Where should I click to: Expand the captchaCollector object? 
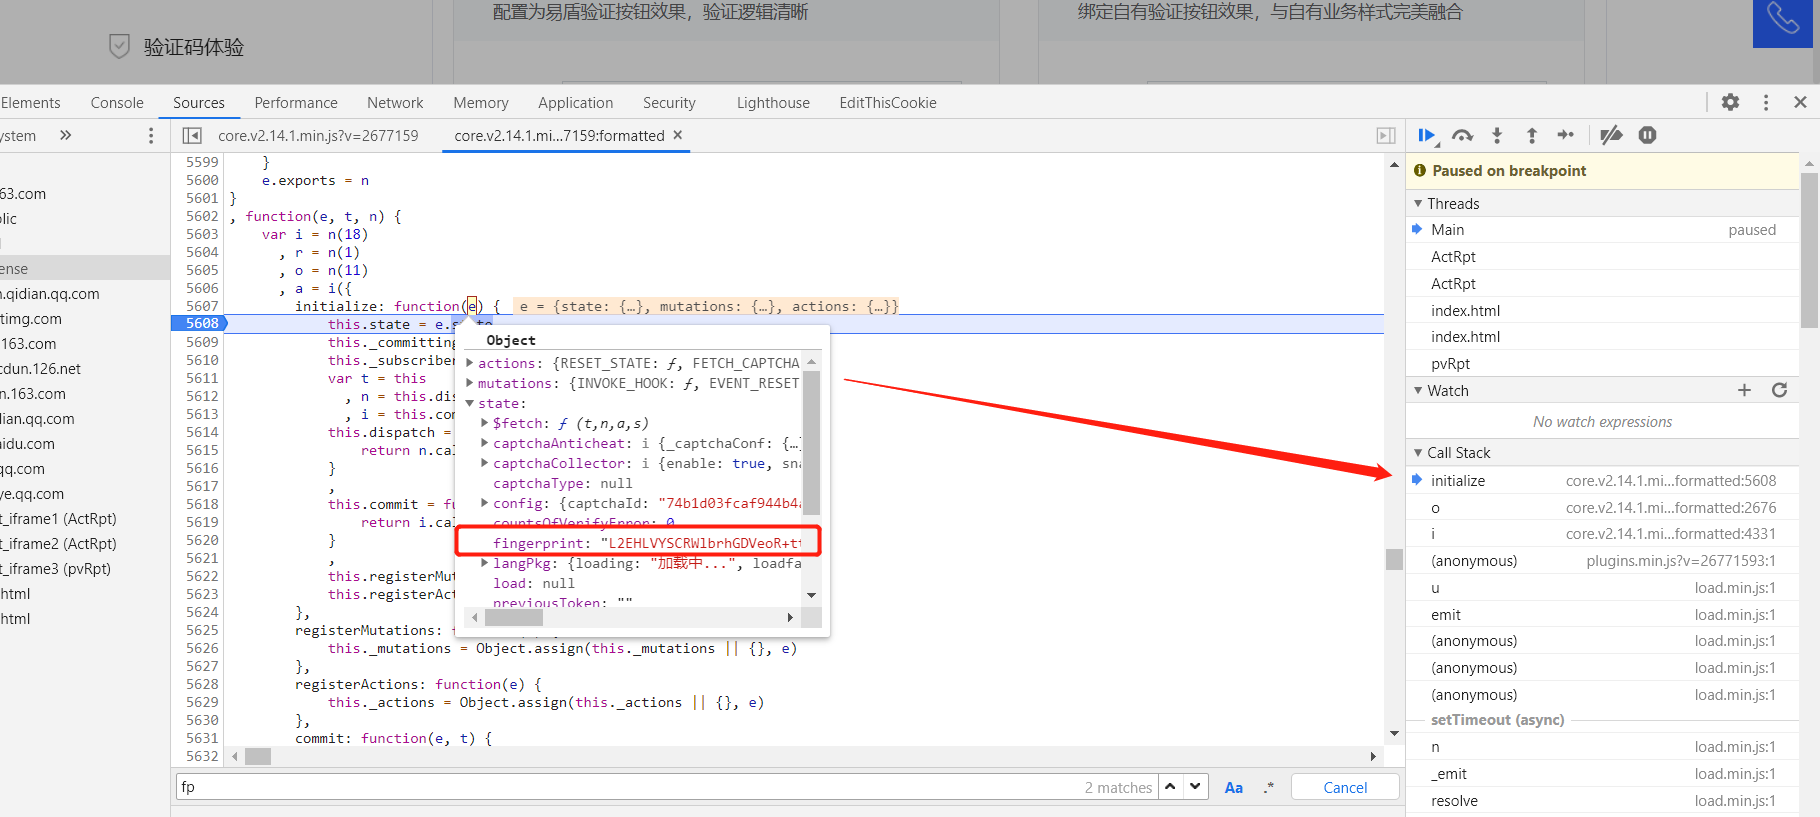click(485, 463)
